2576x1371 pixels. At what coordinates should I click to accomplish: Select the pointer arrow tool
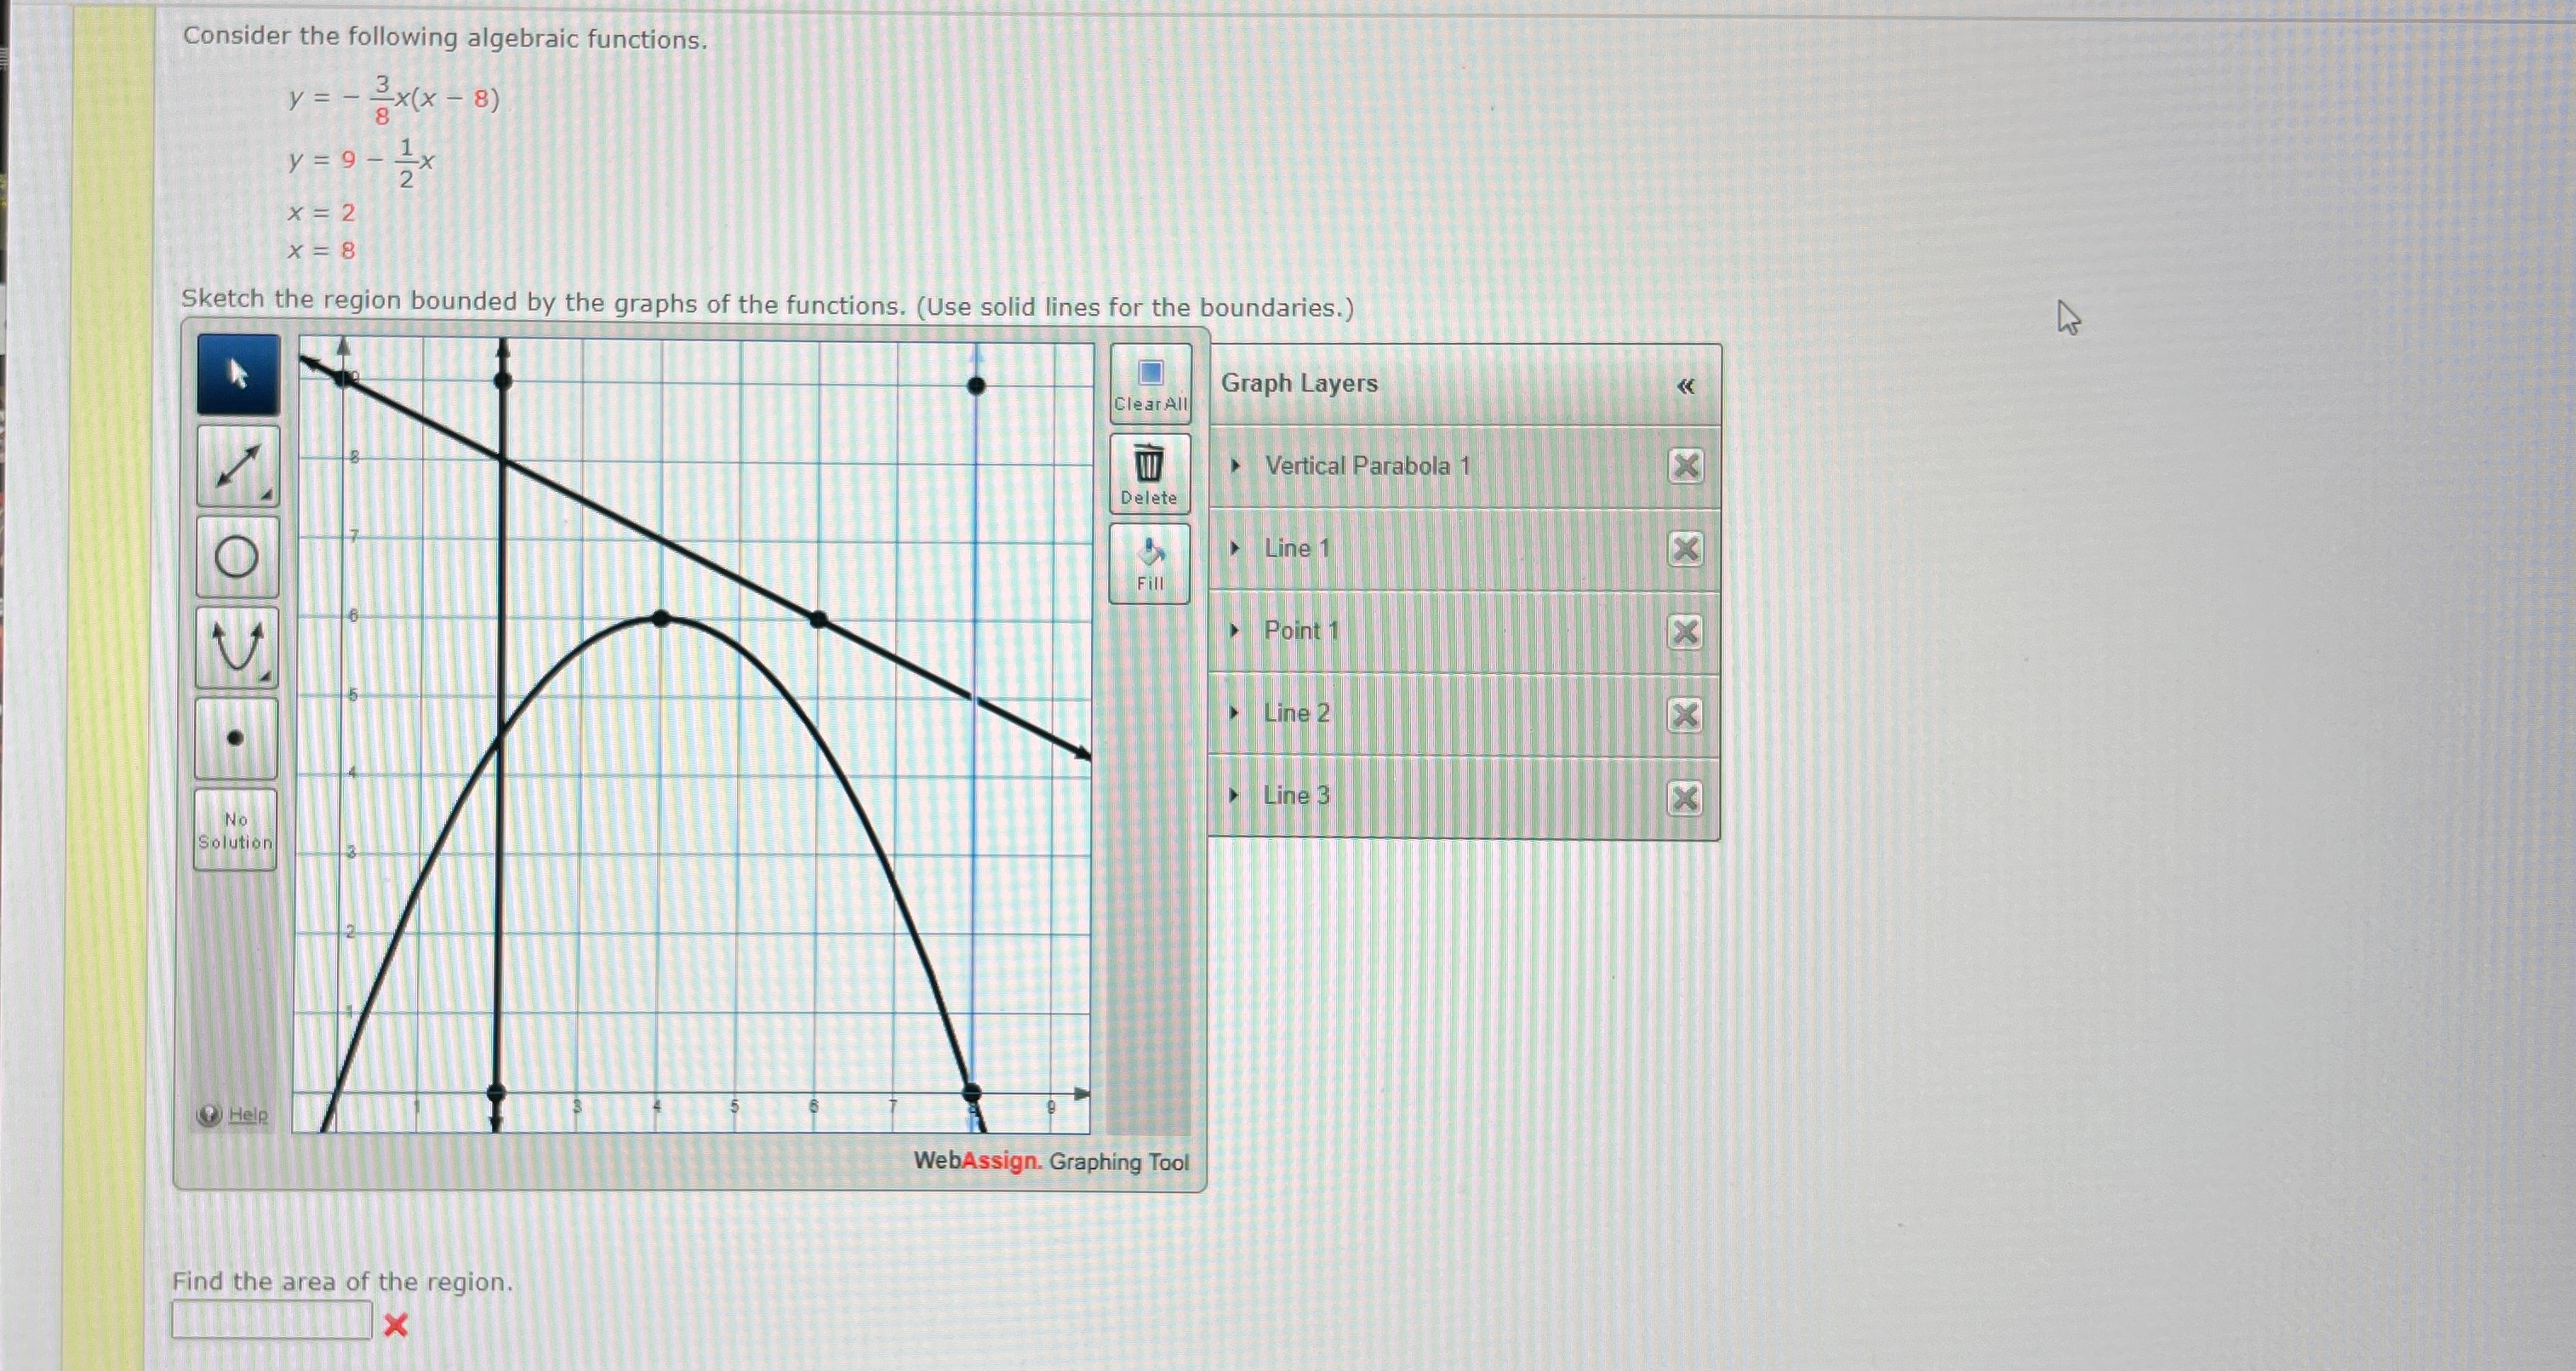pyautogui.click(x=238, y=375)
